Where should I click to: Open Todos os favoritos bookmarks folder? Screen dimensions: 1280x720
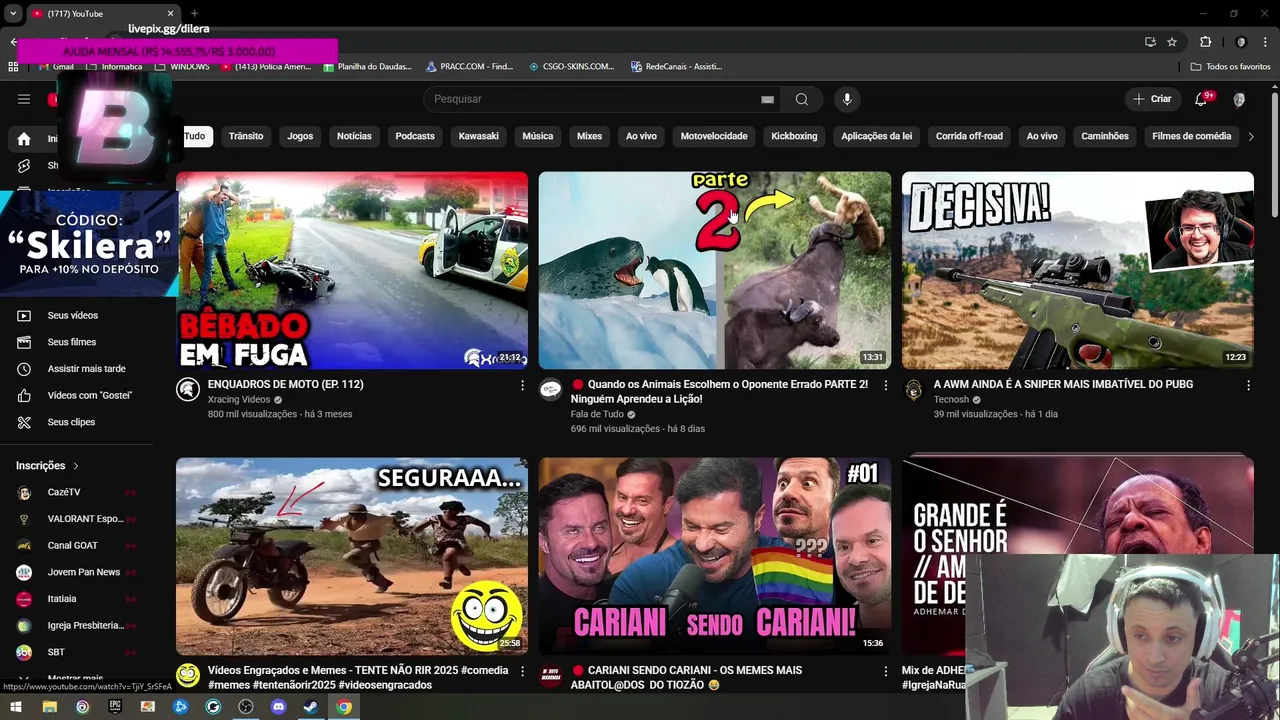[1230, 66]
